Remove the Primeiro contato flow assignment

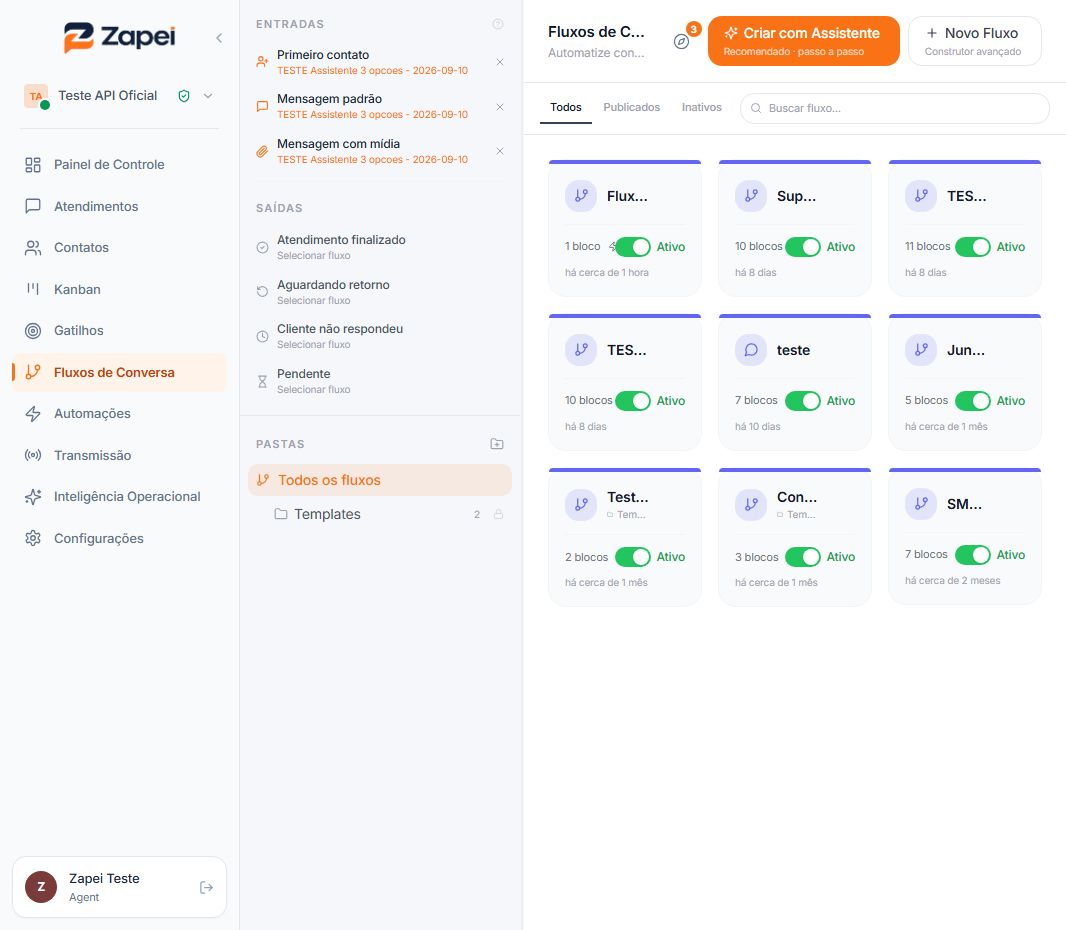coord(500,63)
